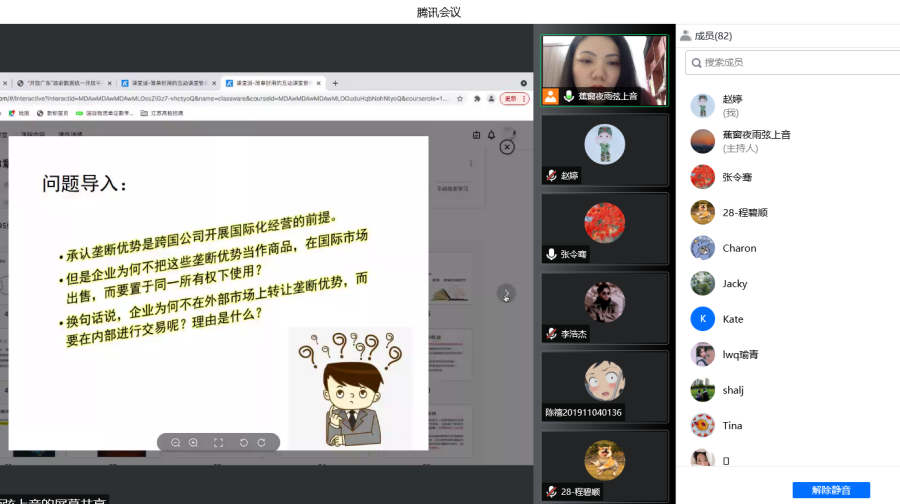Rotate the slide counterclockwise
Viewport: 900px width, 504px height.
coord(243,442)
